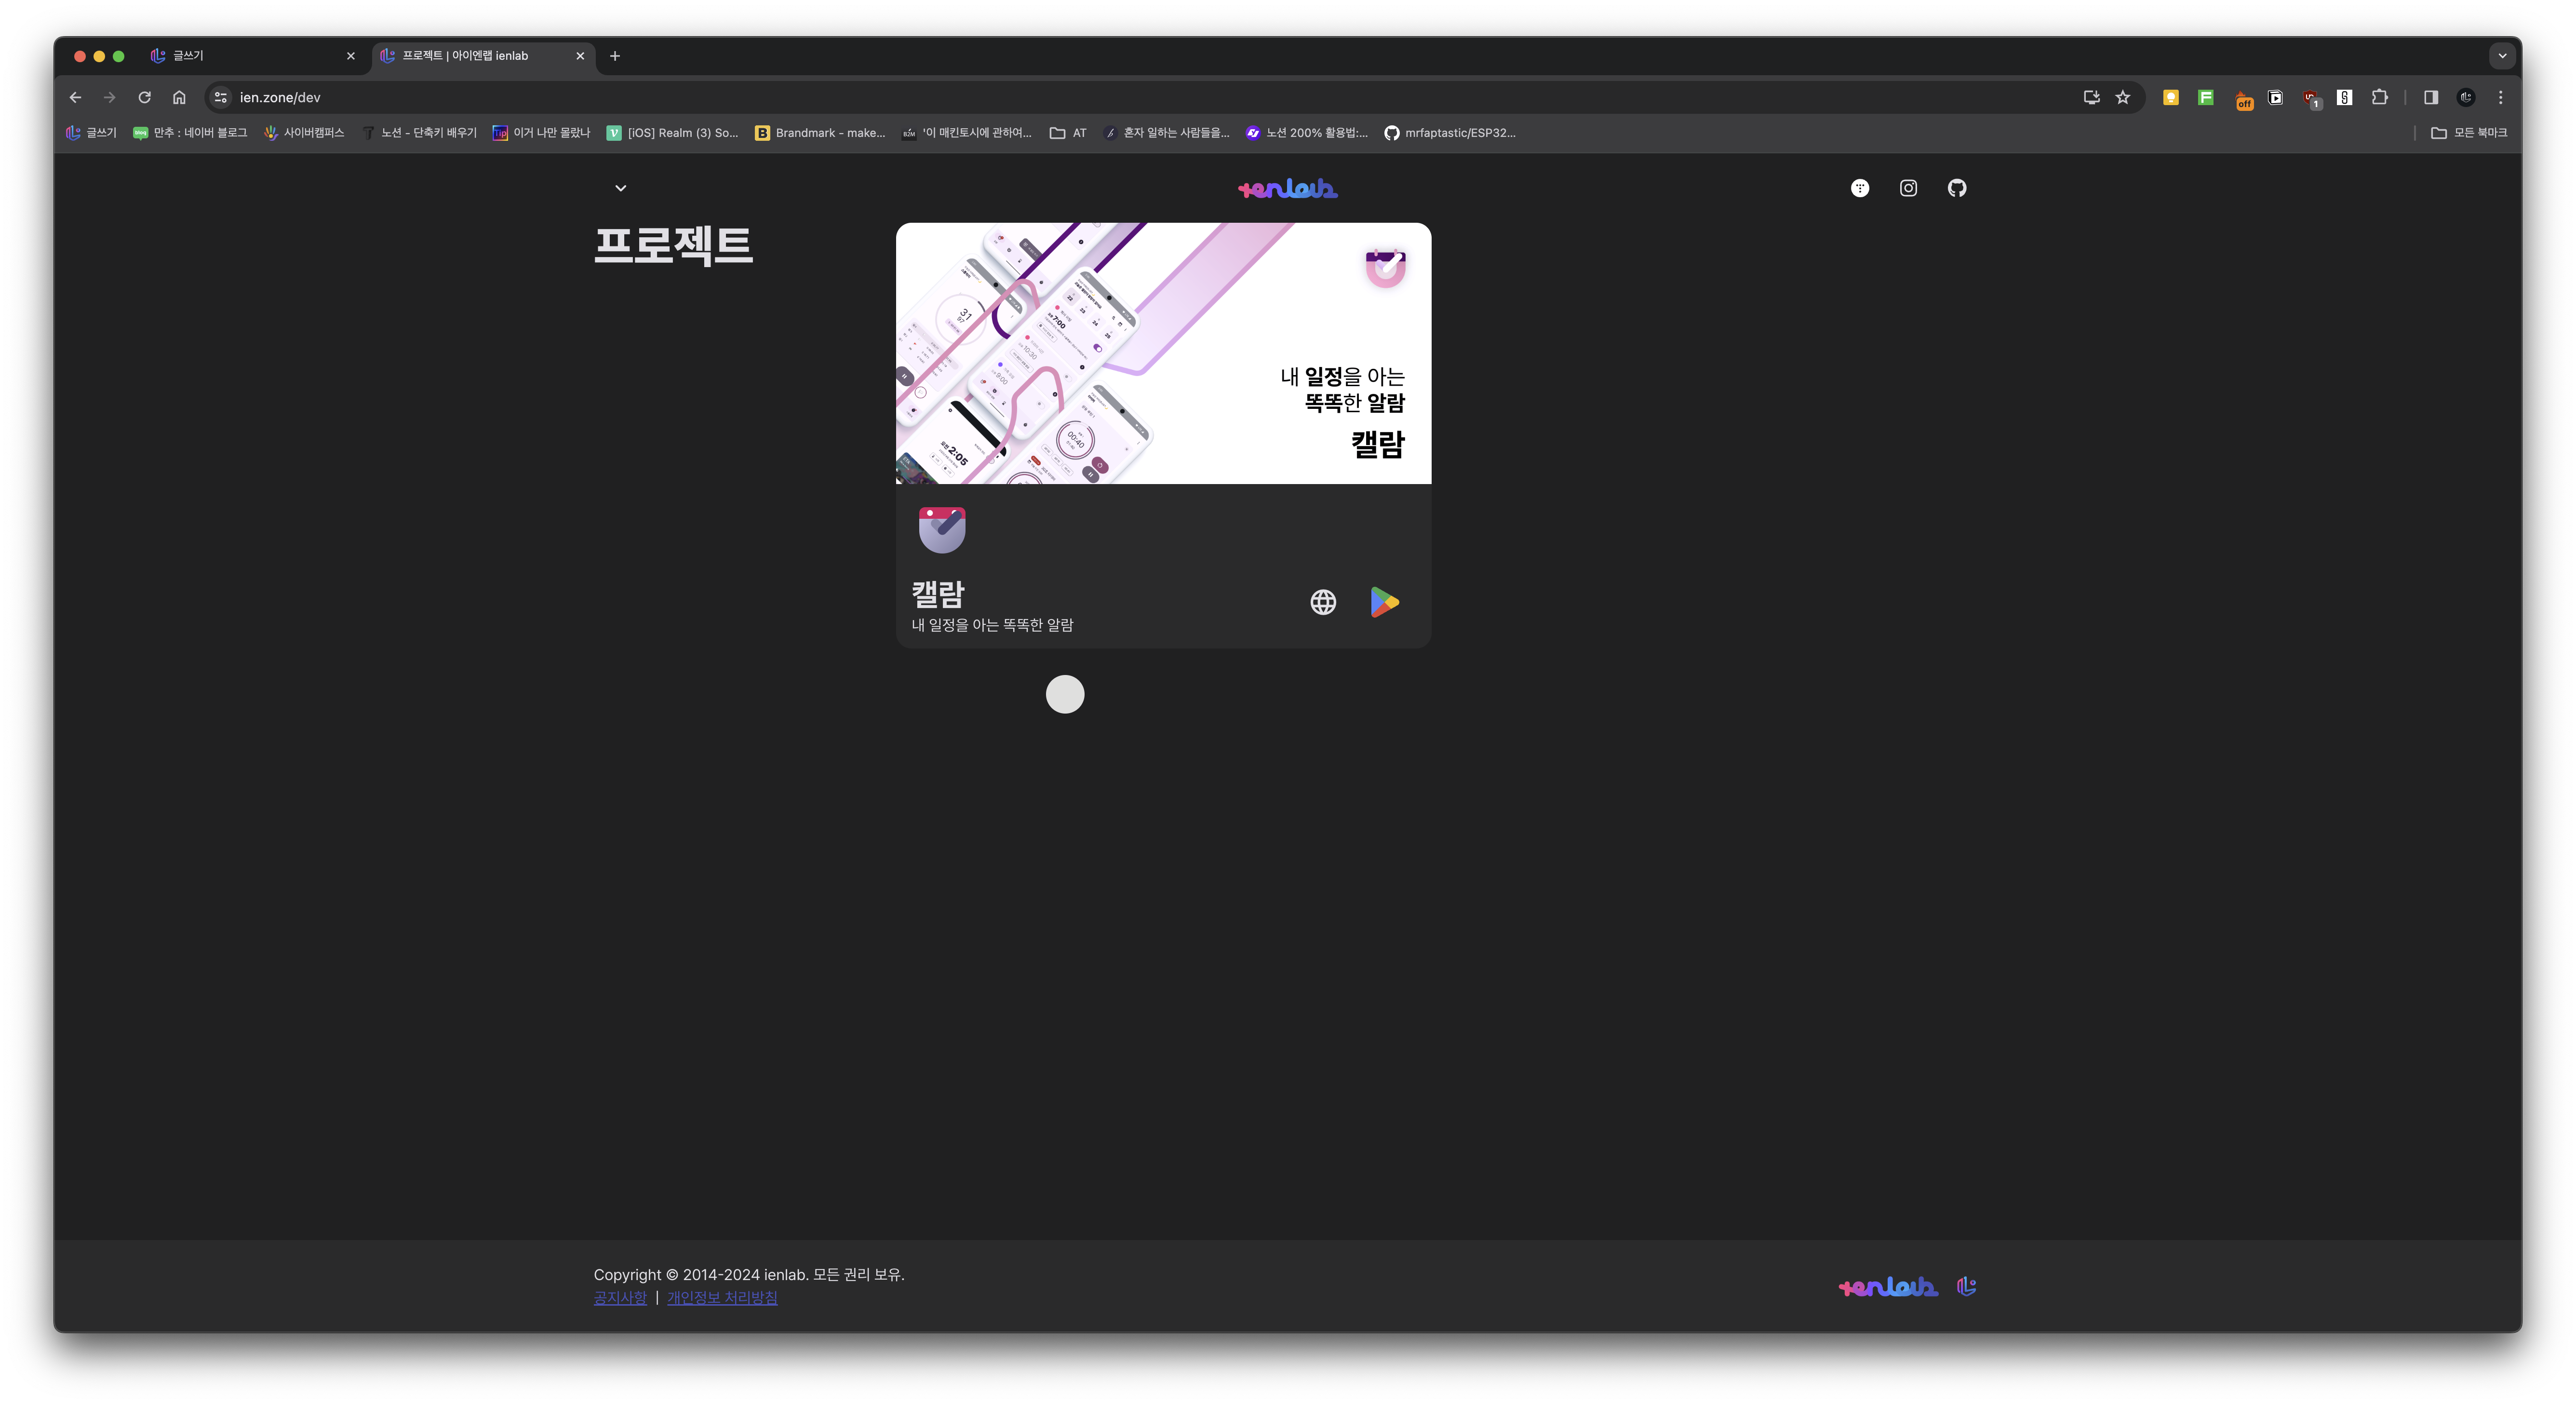Bookmark this page with star icon

[x=2123, y=97]
